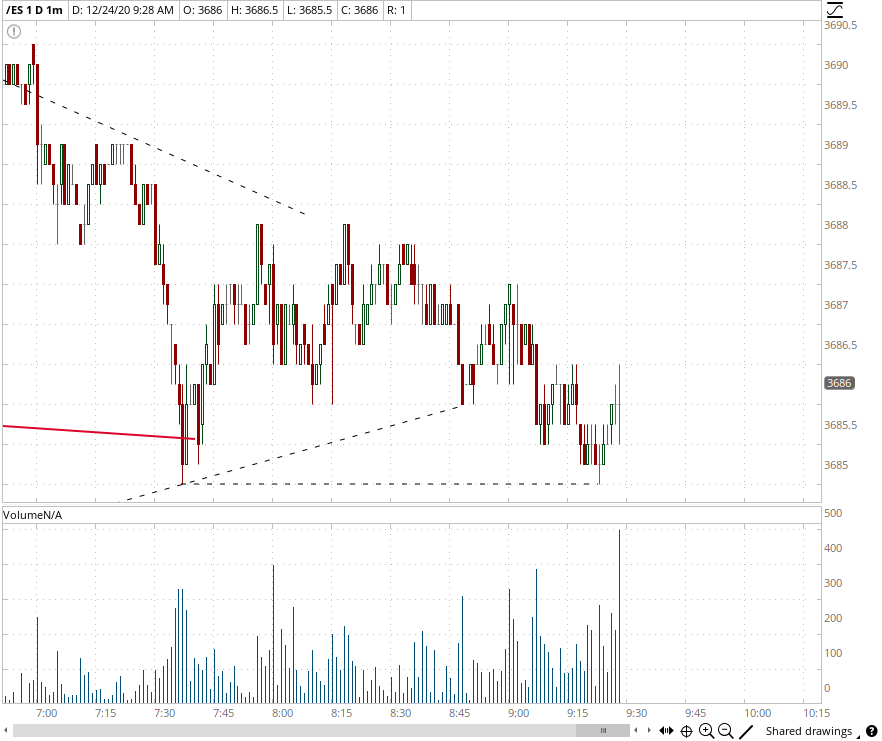Click the high value H: 3686.5
Image resolution: width=882 pixels, height=741 pixels.
[x=254, y=10]
